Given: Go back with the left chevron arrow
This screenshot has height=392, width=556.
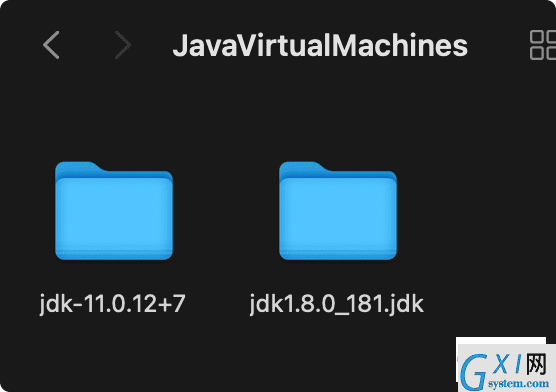Looking at the screenshot, I should [51, 45].
